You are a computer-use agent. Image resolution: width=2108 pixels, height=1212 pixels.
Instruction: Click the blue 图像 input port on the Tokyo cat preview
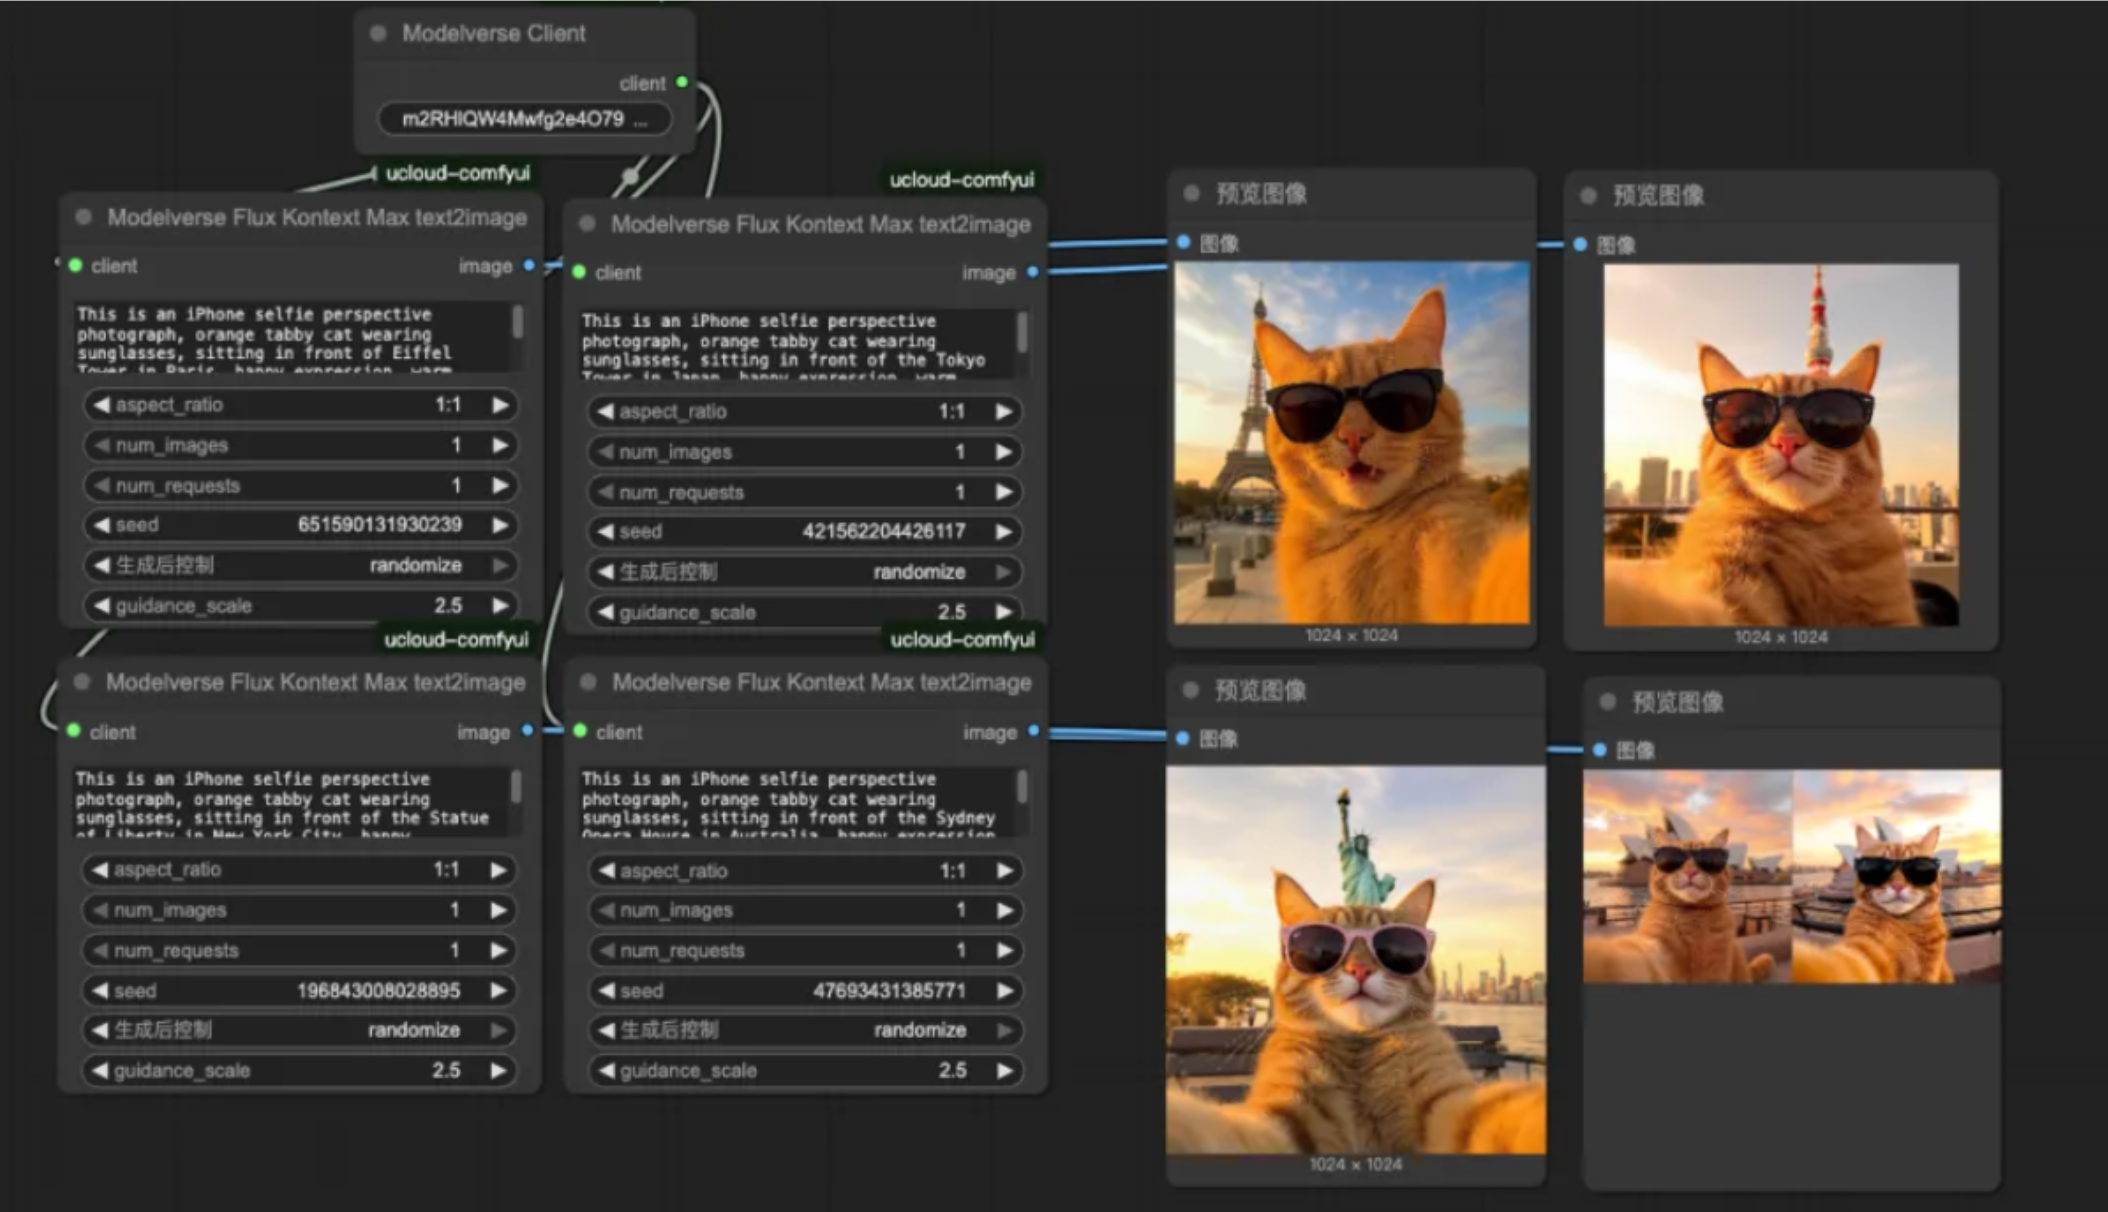(1580, 245)
